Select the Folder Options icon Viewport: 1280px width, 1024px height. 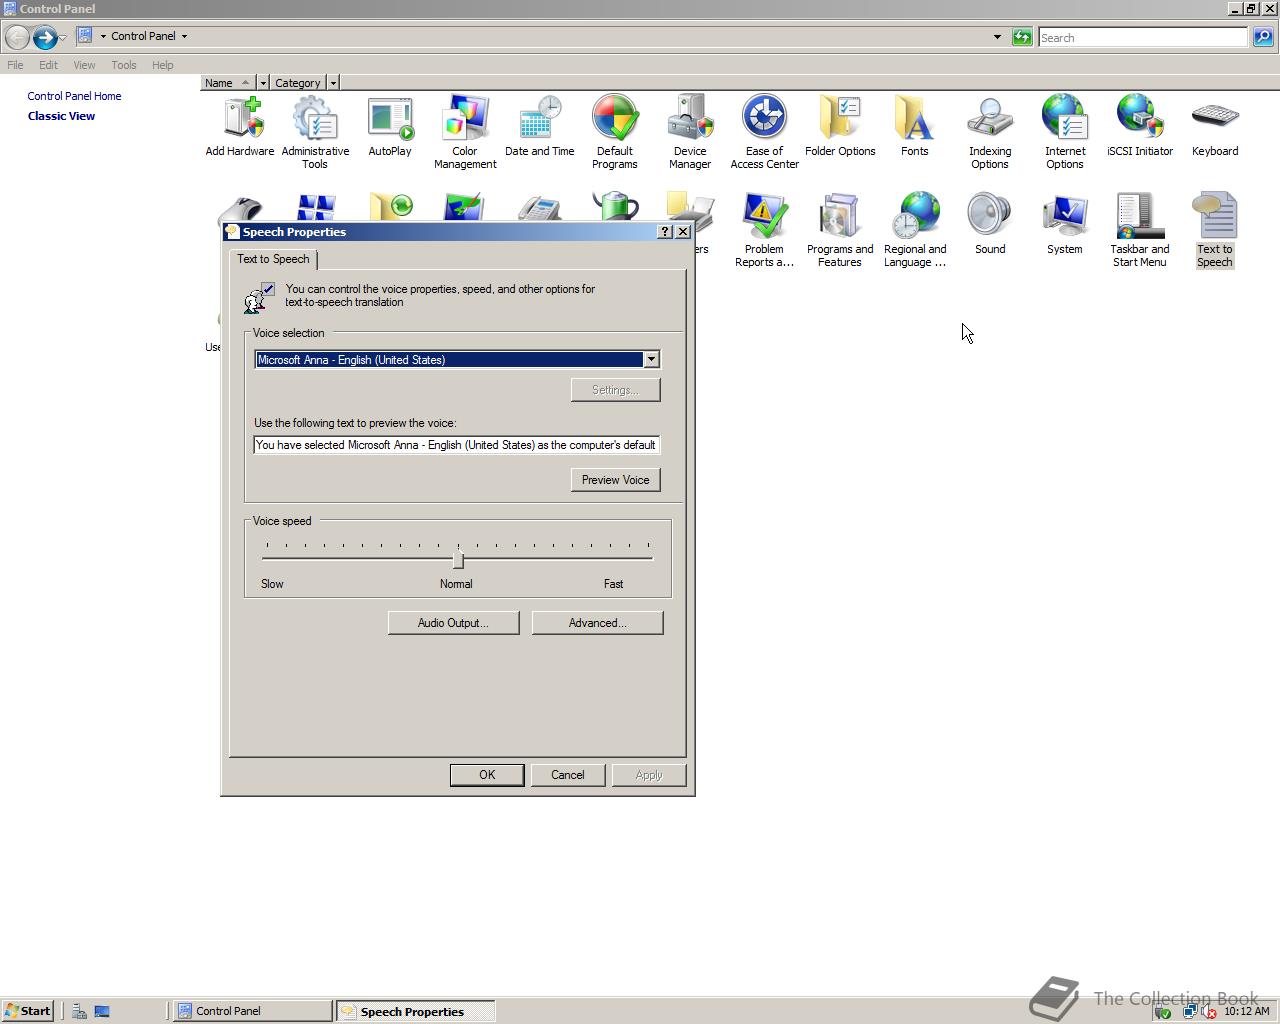pyautogui.click(x=840, y=126)
